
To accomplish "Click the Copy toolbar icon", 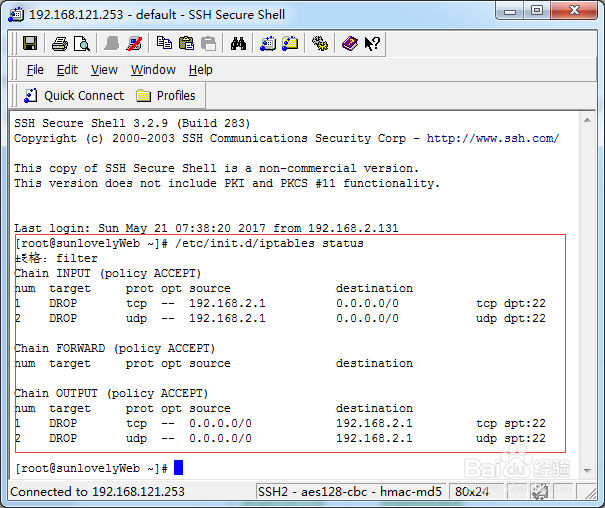I will pos(164,43).
